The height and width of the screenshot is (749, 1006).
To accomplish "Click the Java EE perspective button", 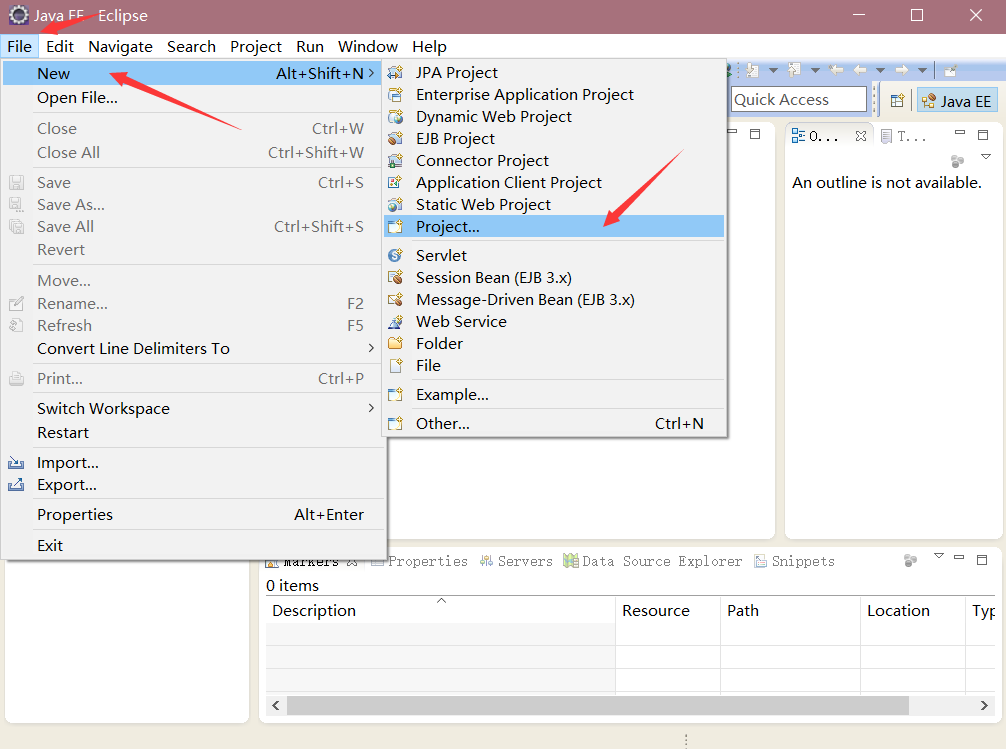I will (x=956, y=100).
